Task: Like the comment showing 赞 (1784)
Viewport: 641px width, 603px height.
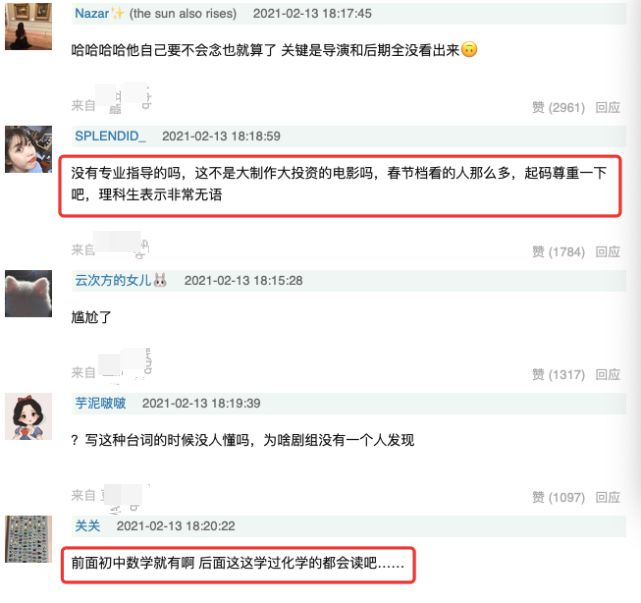Action: pyautogui.click(x=558, y=252)
